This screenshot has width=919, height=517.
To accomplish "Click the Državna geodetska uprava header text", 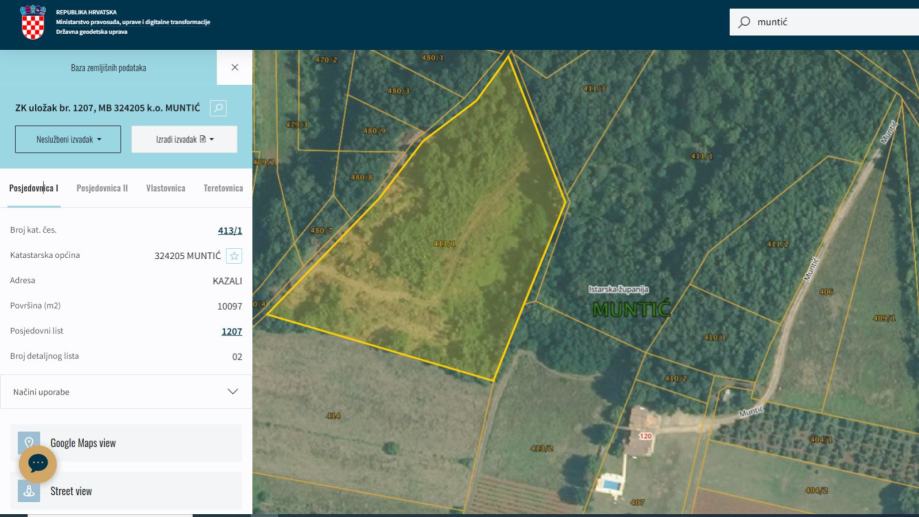I will (91, 32).
